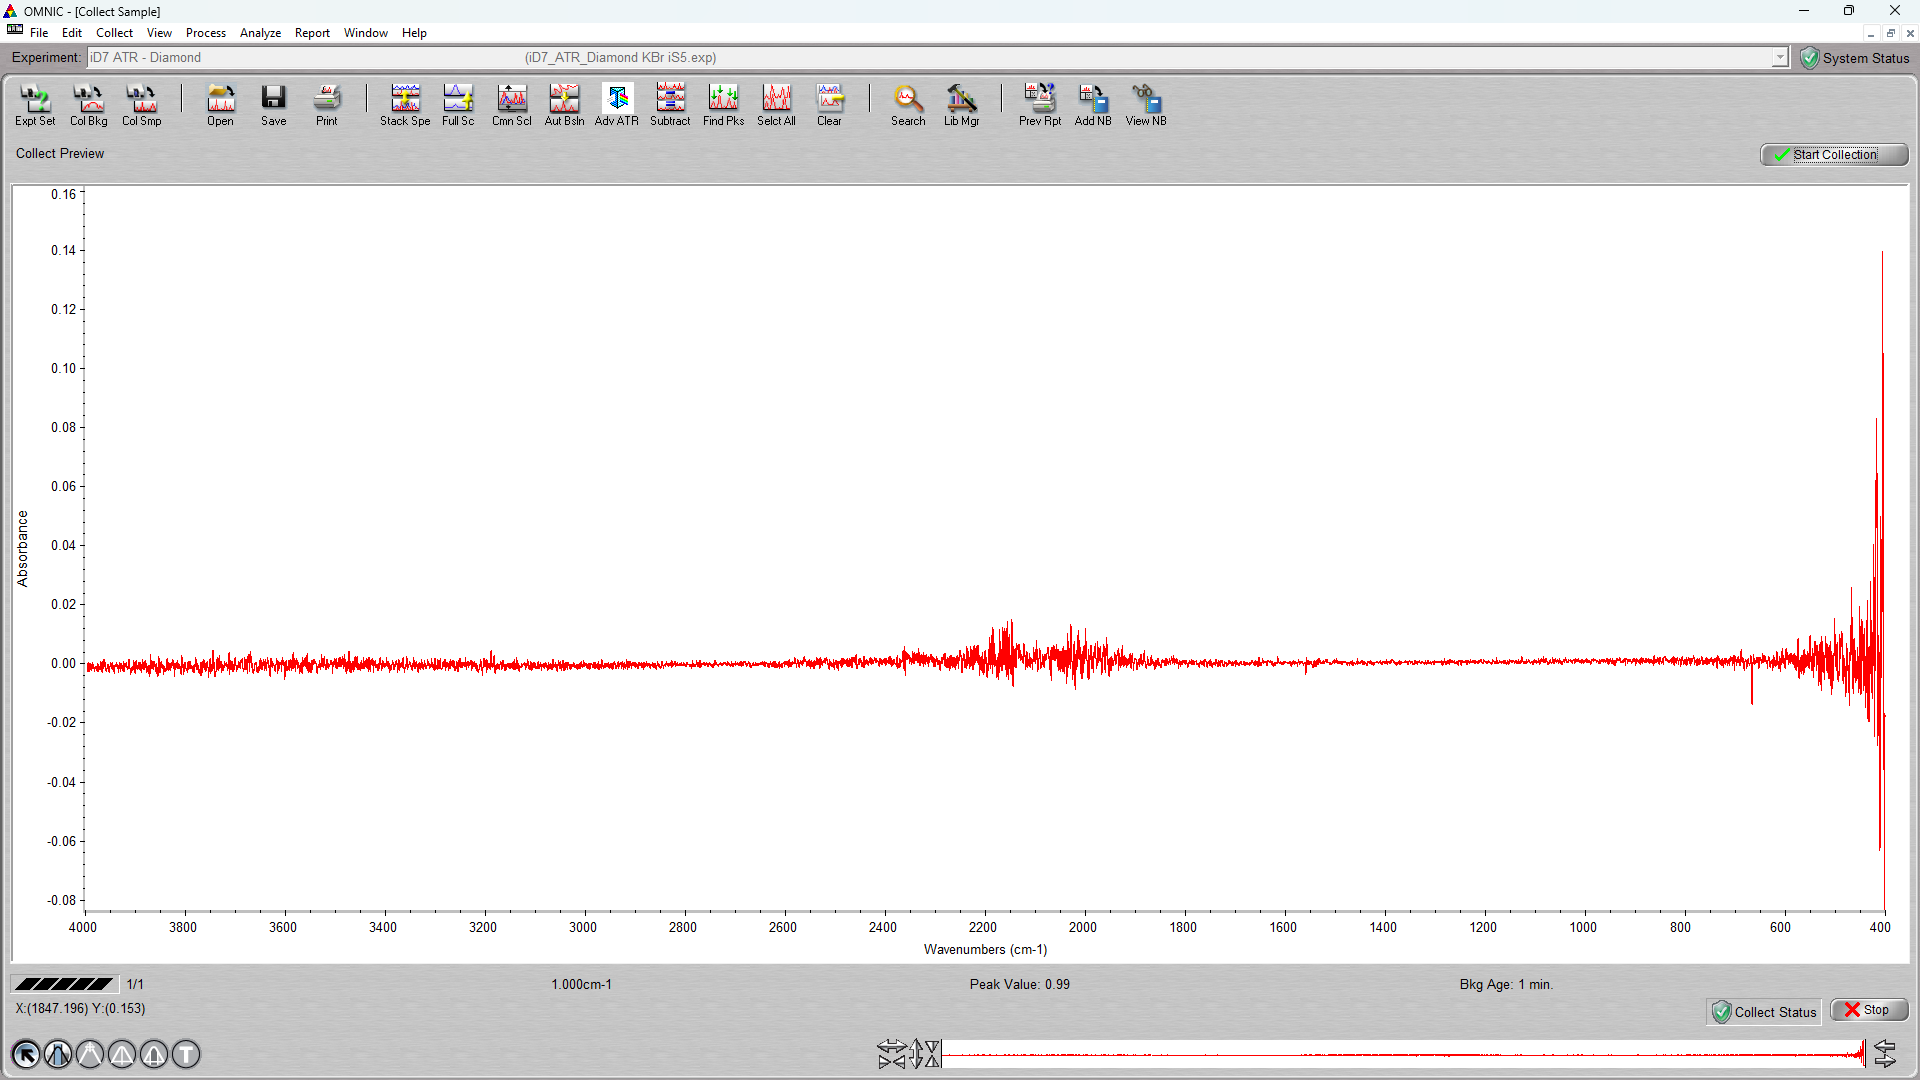The height and width of the screenshot is (1080, 1920).
Task: Click the roll arrows right of the view finder
Action: click(x=1885, y=1054)
